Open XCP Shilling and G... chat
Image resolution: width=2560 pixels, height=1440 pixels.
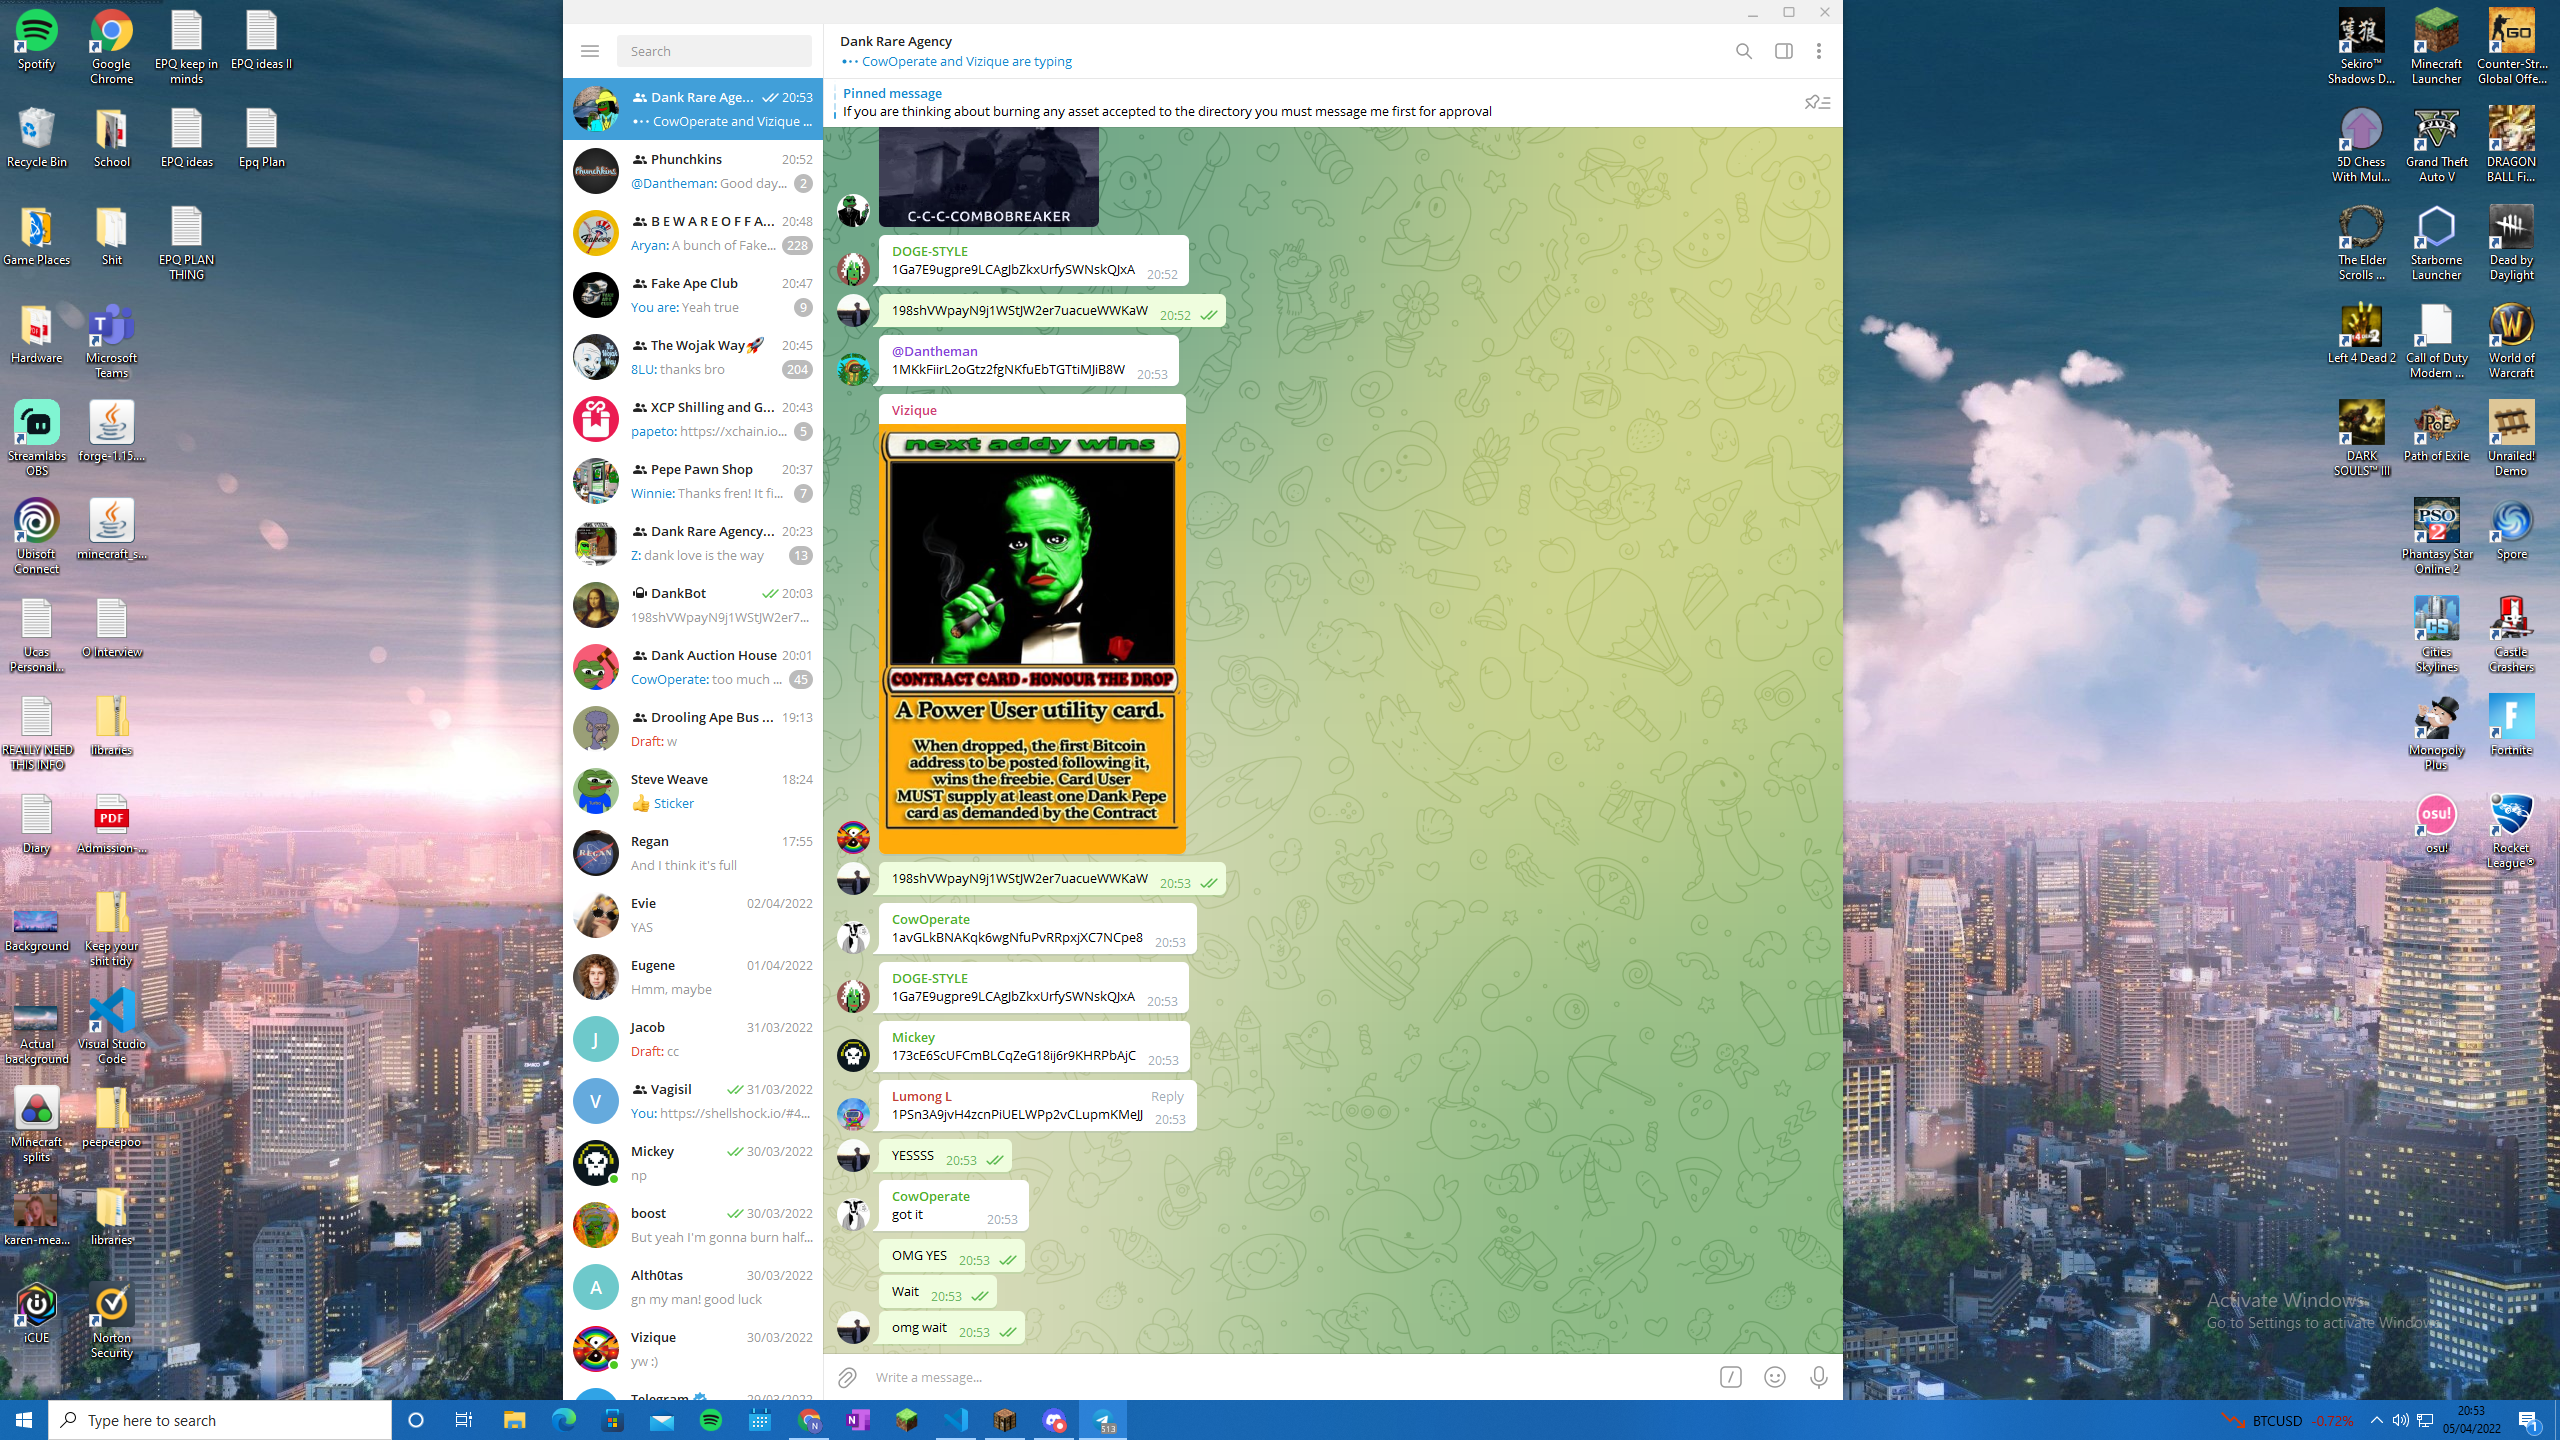point(693,419)
